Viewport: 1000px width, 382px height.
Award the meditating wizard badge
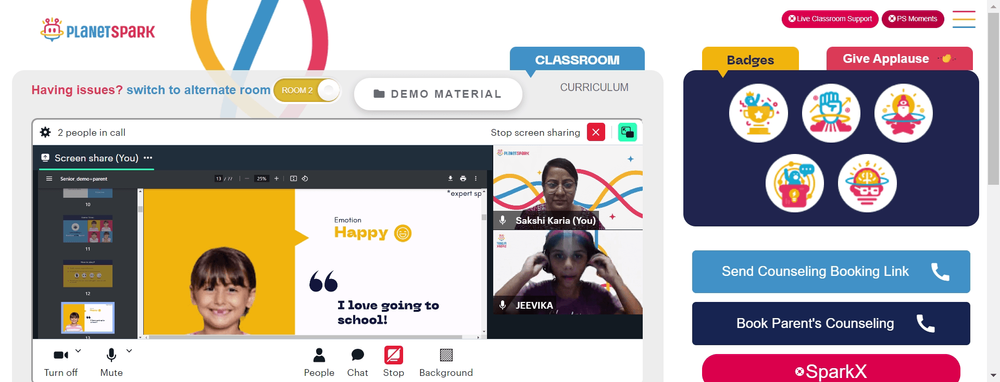tap(904, 114)
